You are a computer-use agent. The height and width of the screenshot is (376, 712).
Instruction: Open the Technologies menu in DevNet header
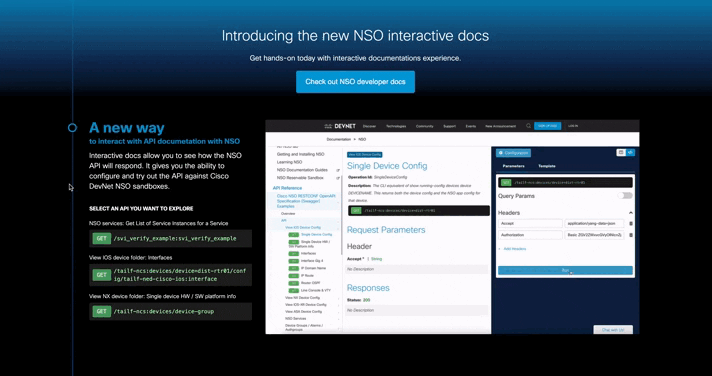pyautogui.click(x=396, y=126)
